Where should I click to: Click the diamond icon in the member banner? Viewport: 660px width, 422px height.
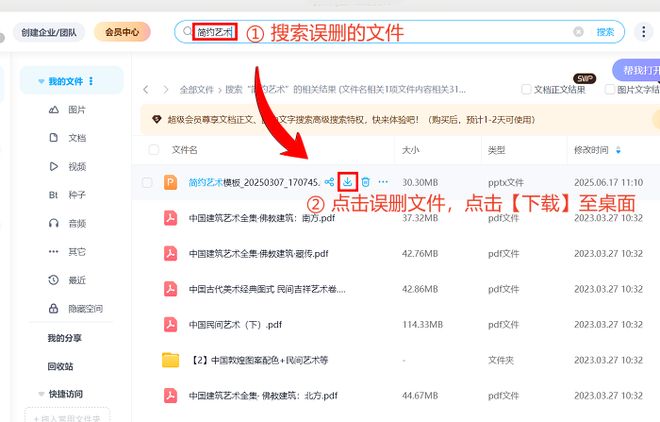click(157, 119)
